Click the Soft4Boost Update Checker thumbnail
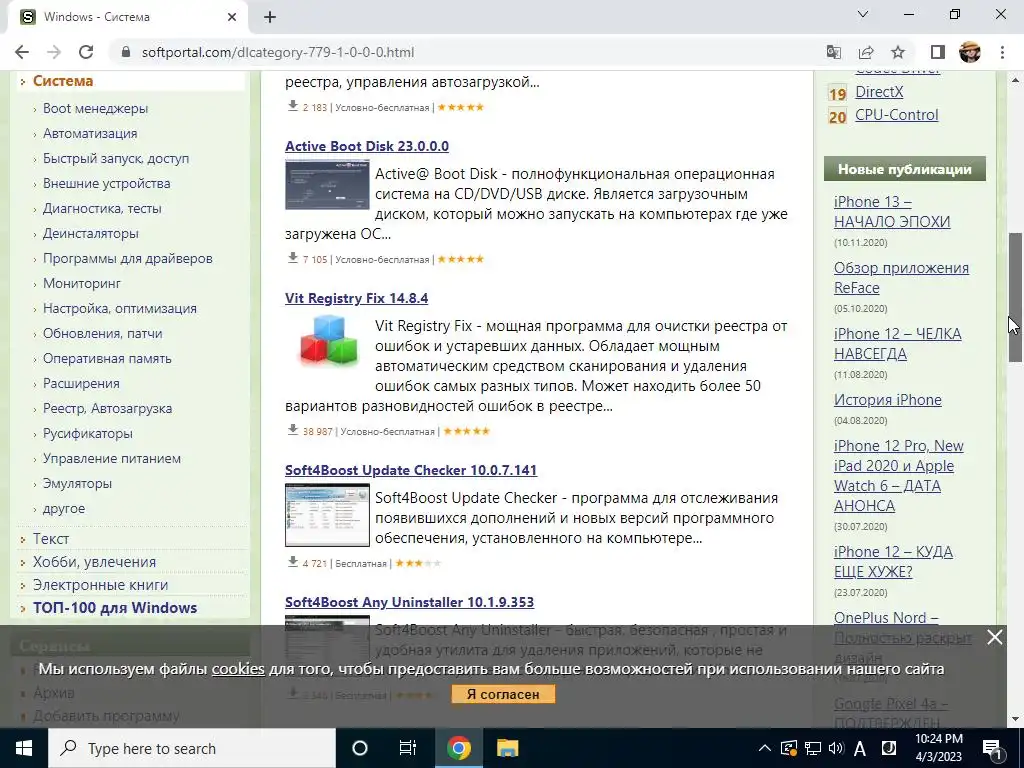Viewport: 1024px width, 768px height. tap(327, 515)
